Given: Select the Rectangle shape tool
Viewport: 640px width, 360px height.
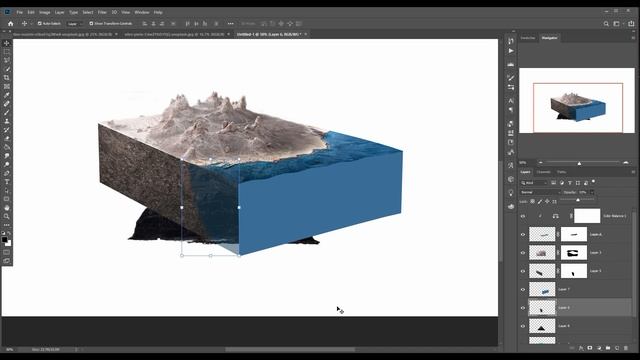Looking at the screenshot, I should 7,199.
